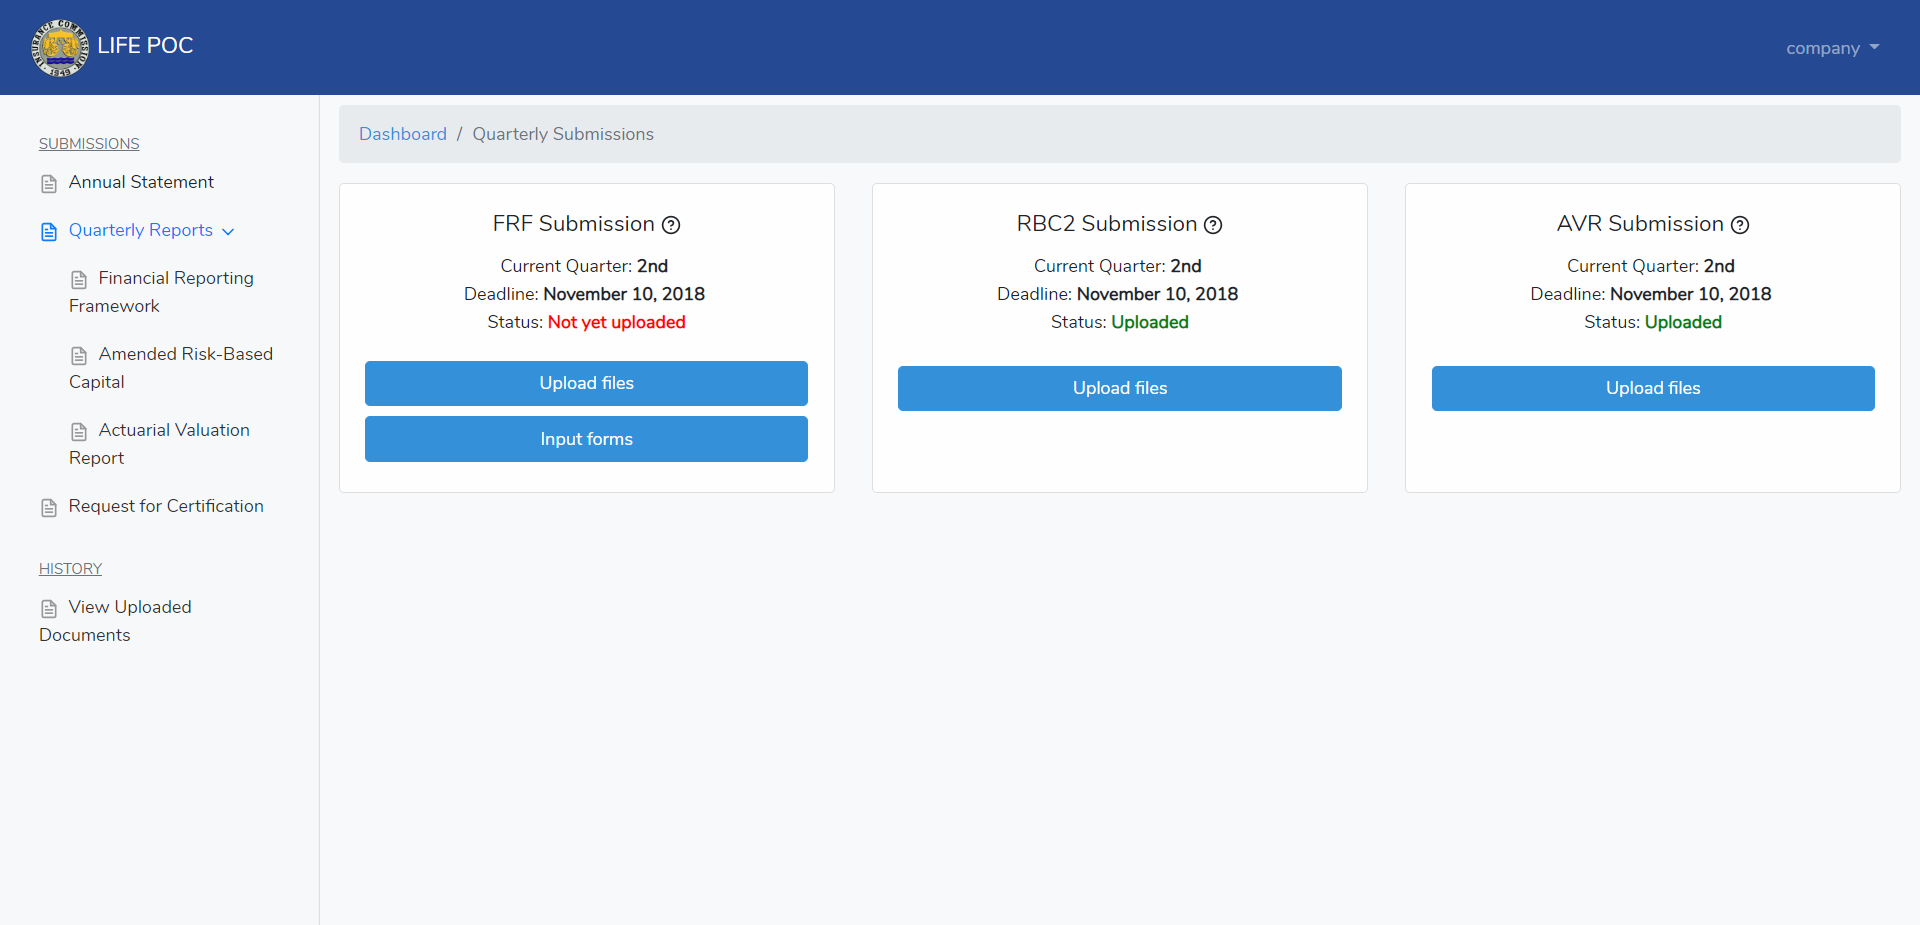Click the Amended Risk-Based Capital document icon
Screen dimensions: 1920x925
coord(79,356)
